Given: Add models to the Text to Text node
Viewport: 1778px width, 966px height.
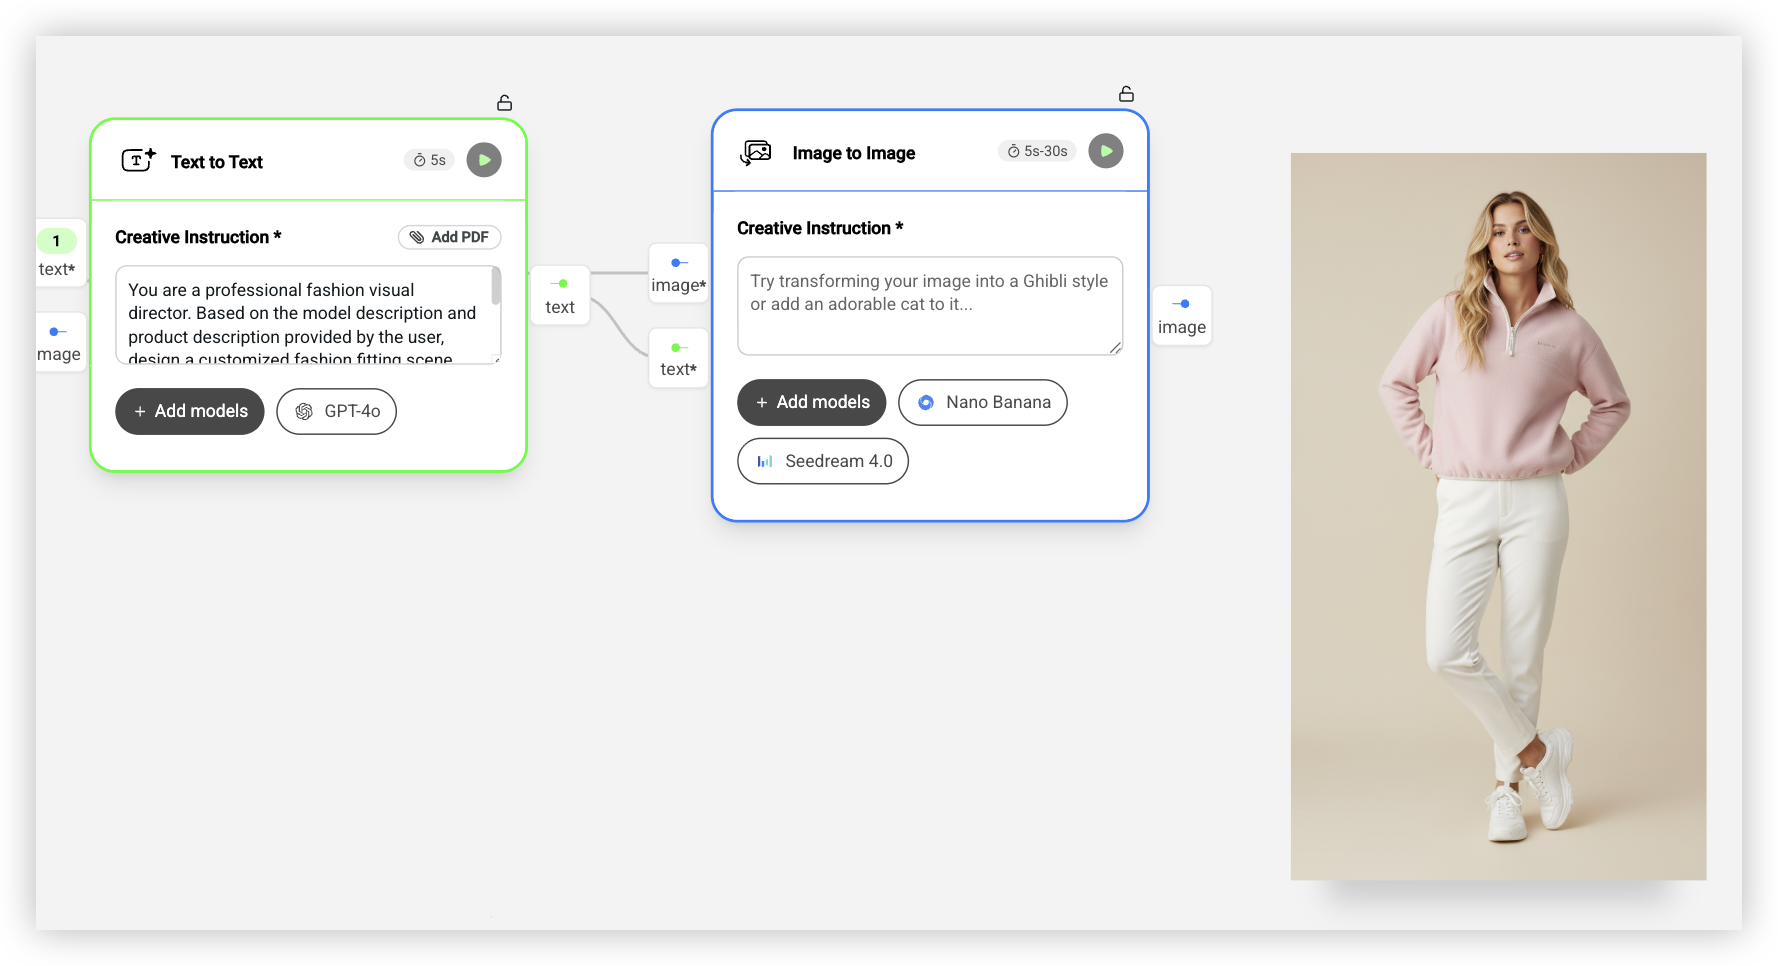Looking at the screenshot, I should coord(190,411).
